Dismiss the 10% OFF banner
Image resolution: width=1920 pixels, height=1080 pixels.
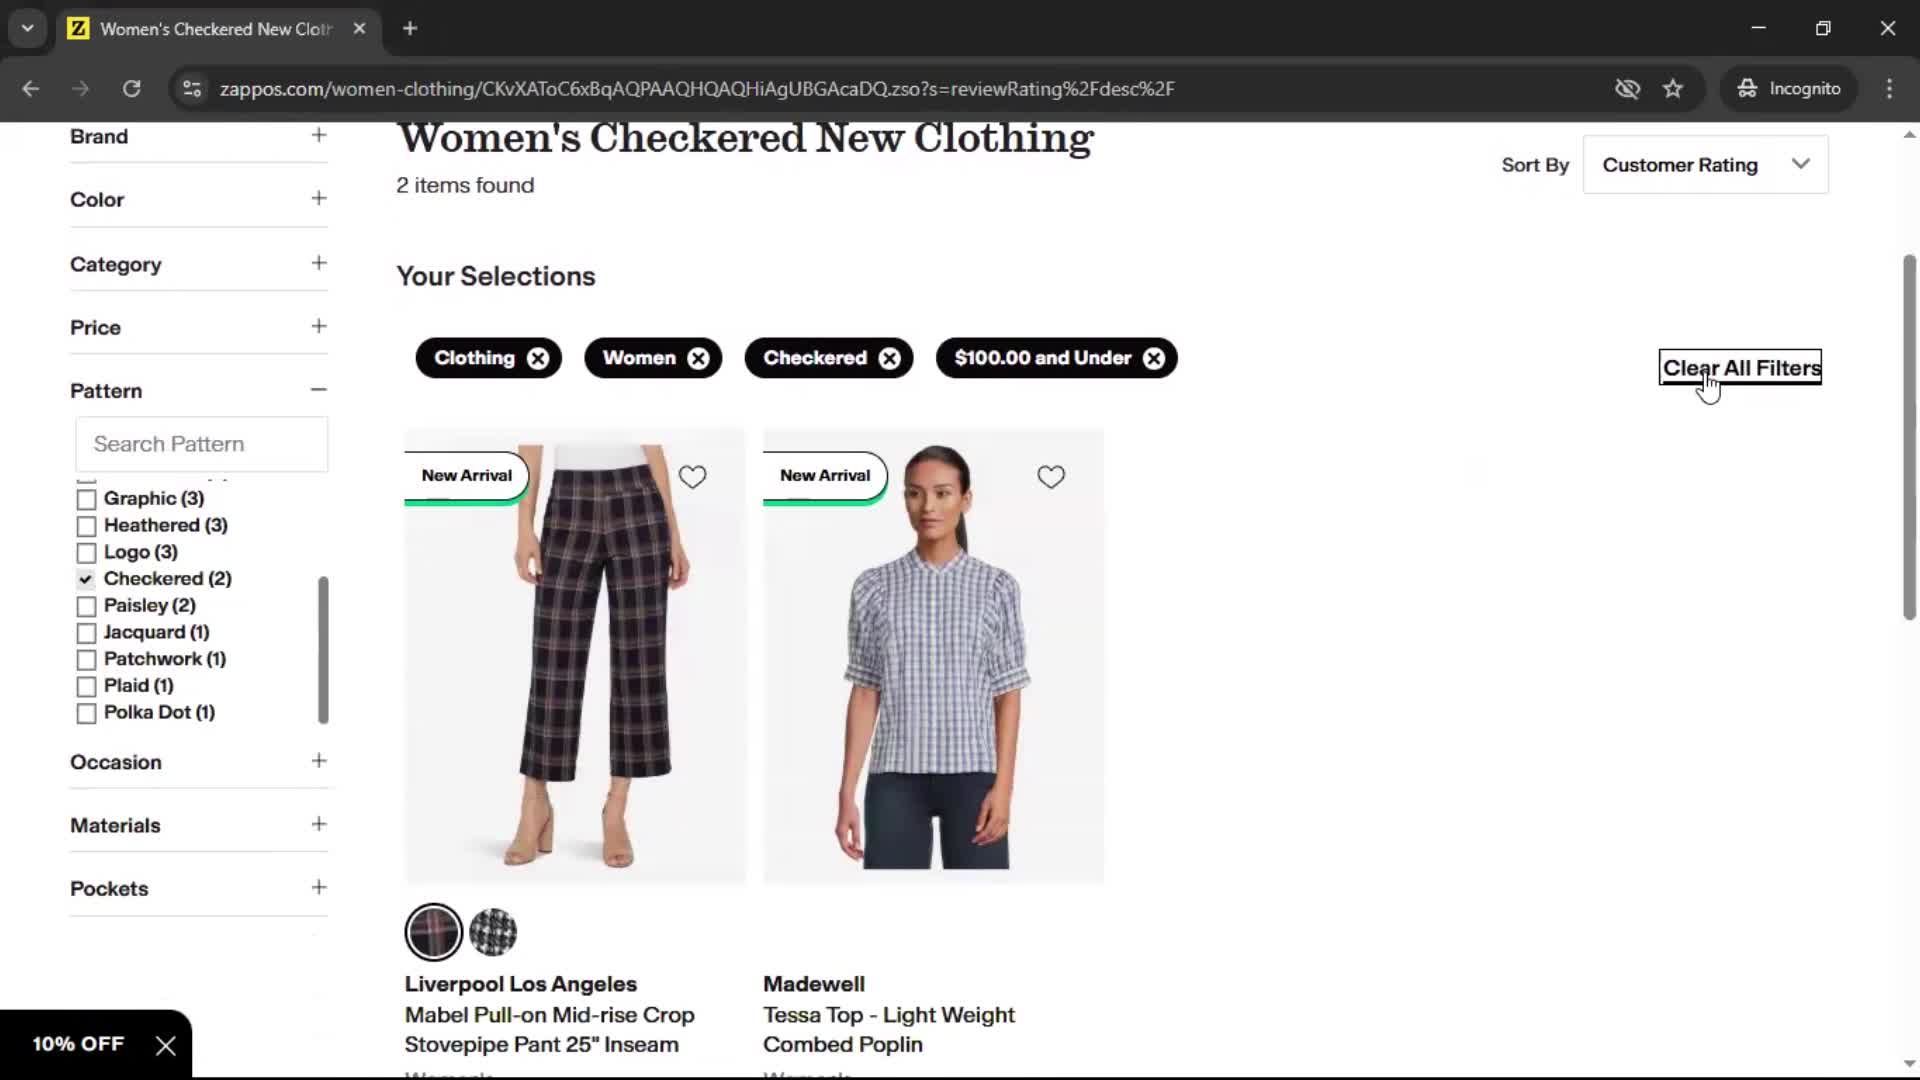pyautogui.click(x=165, y=1045)
